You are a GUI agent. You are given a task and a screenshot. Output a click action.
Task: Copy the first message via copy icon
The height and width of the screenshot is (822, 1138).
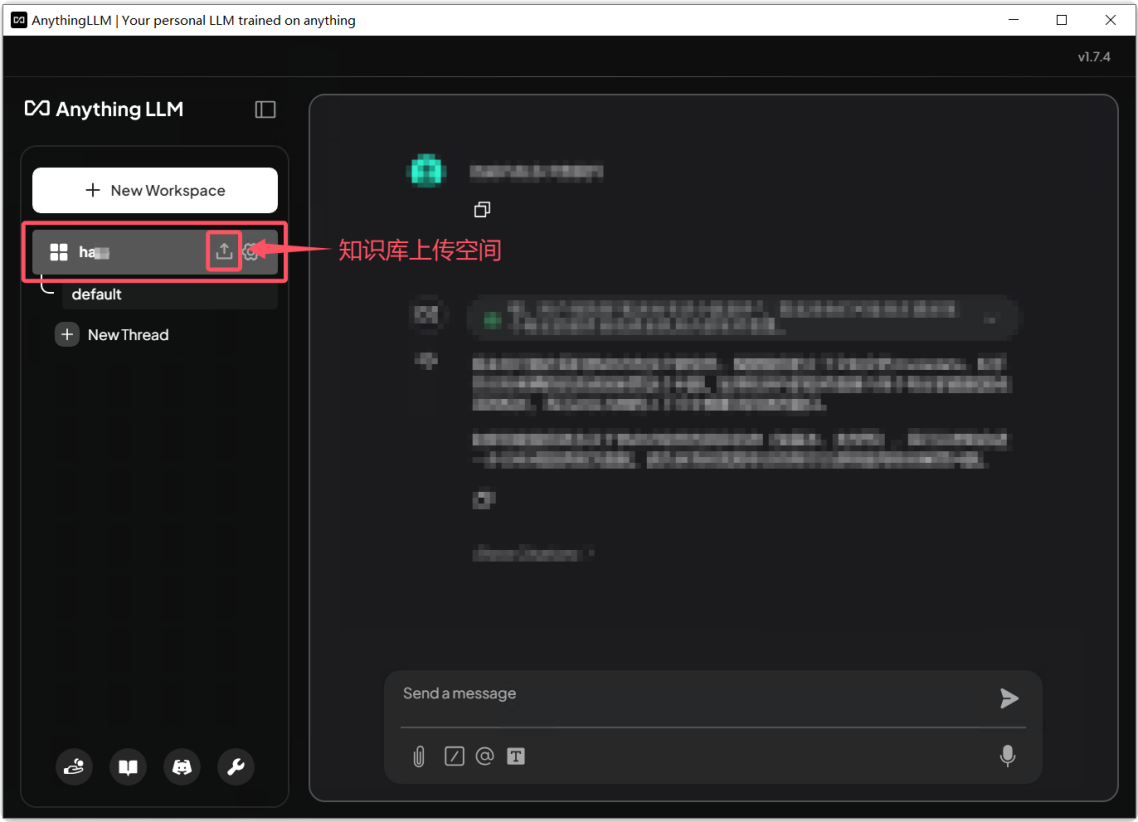pos(482,210)
